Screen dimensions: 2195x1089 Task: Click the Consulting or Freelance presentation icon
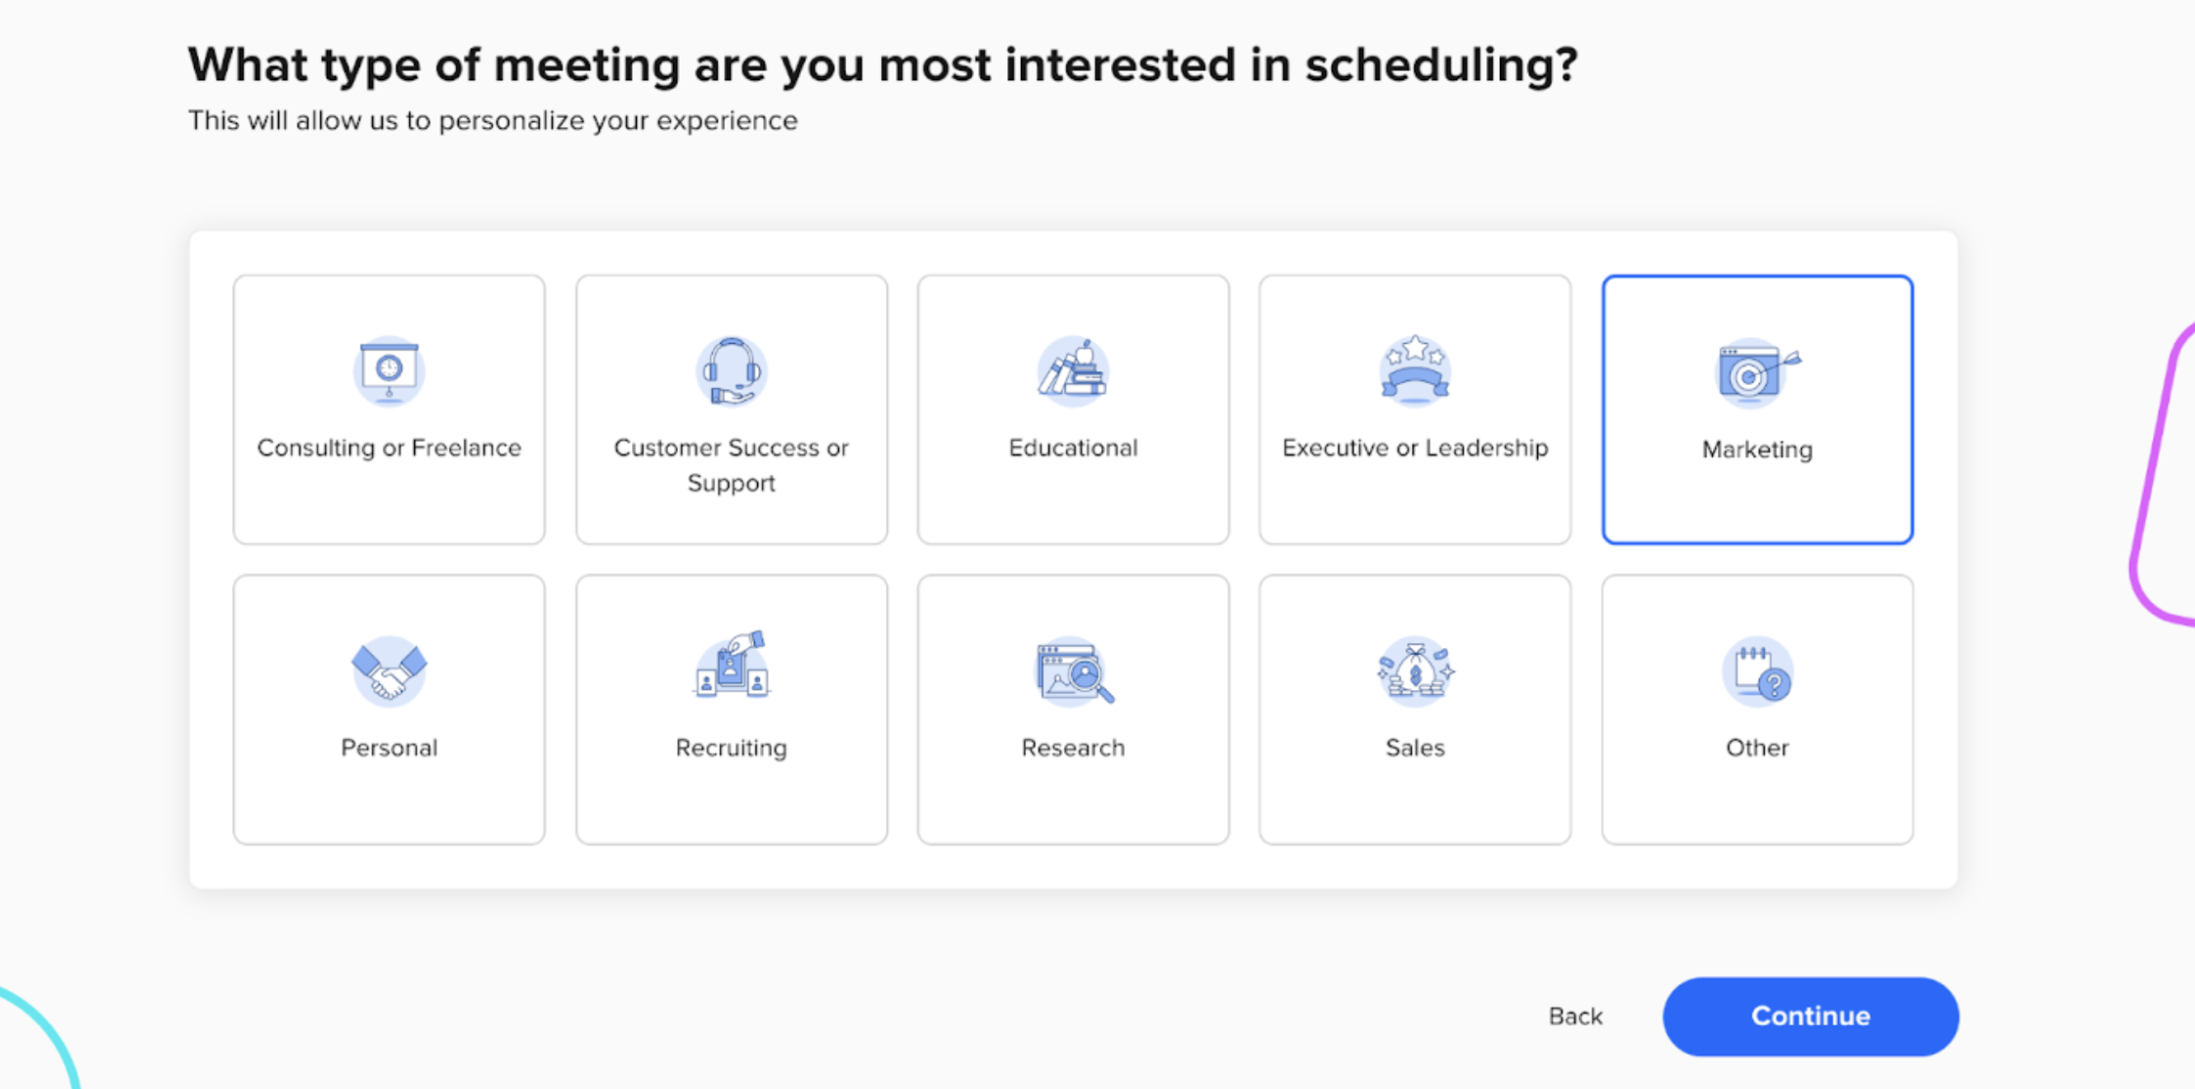coord(389,371)
